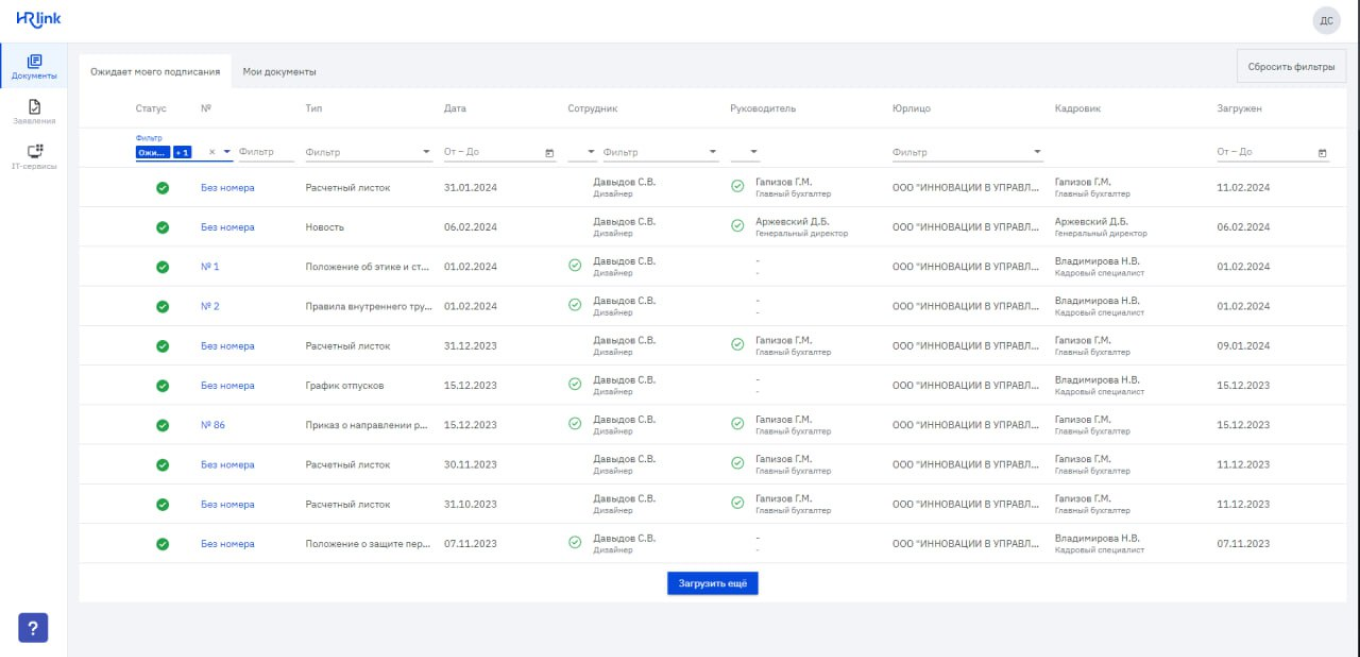Click the Сбросить фильтры button
Screen dimensions: 1360x657
click(x=1291, y=67)
